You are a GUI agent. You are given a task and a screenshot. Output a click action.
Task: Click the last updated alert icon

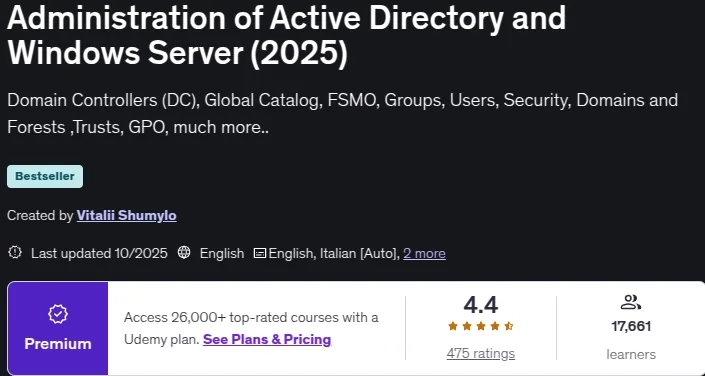point(15,253)
